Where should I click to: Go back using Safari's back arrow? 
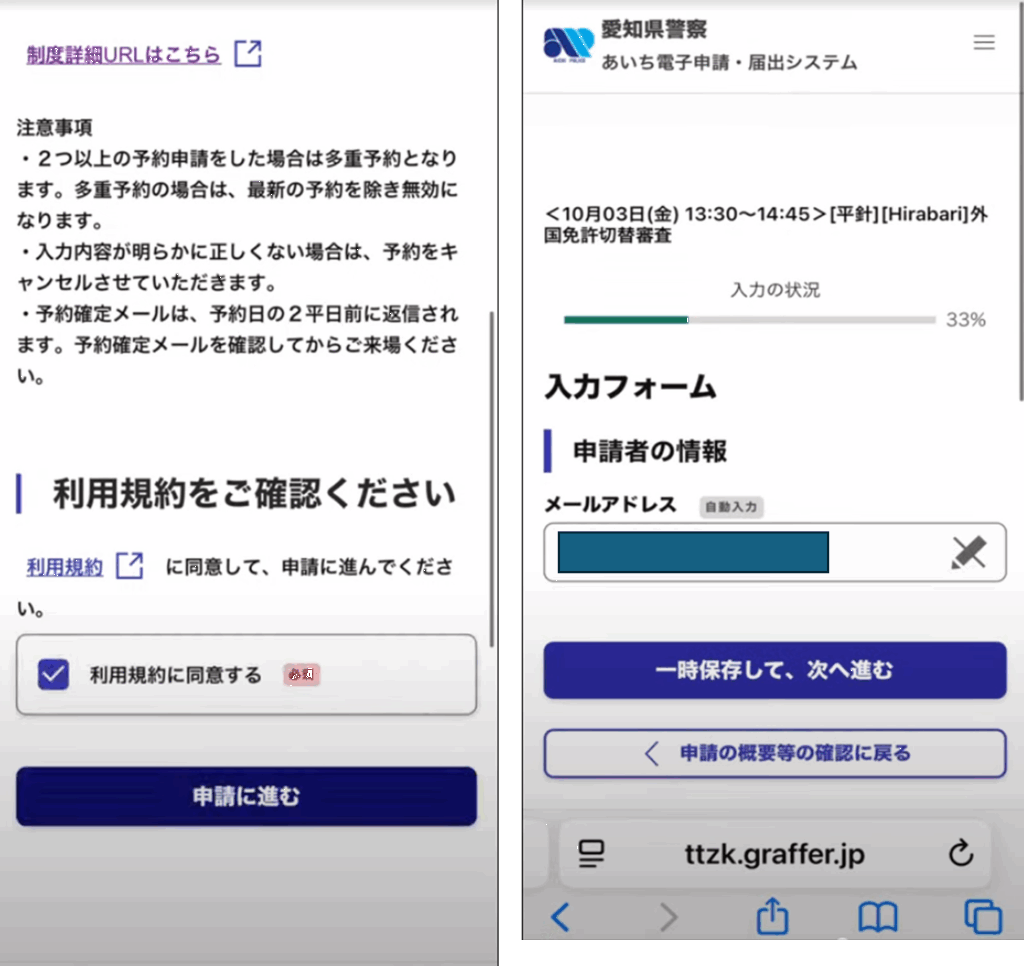[561, 916]
